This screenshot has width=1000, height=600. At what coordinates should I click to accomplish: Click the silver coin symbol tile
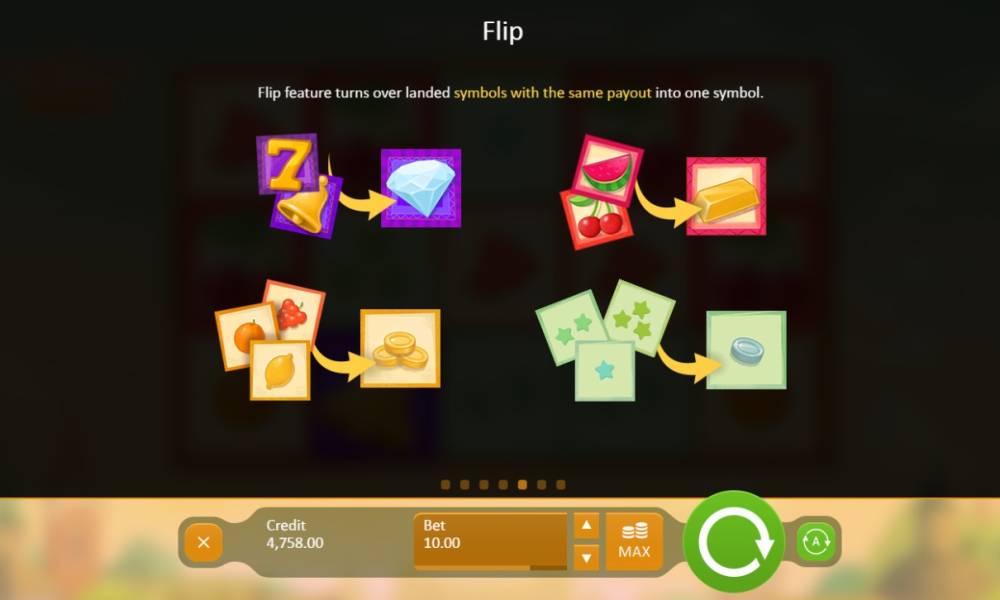point(746,350)
